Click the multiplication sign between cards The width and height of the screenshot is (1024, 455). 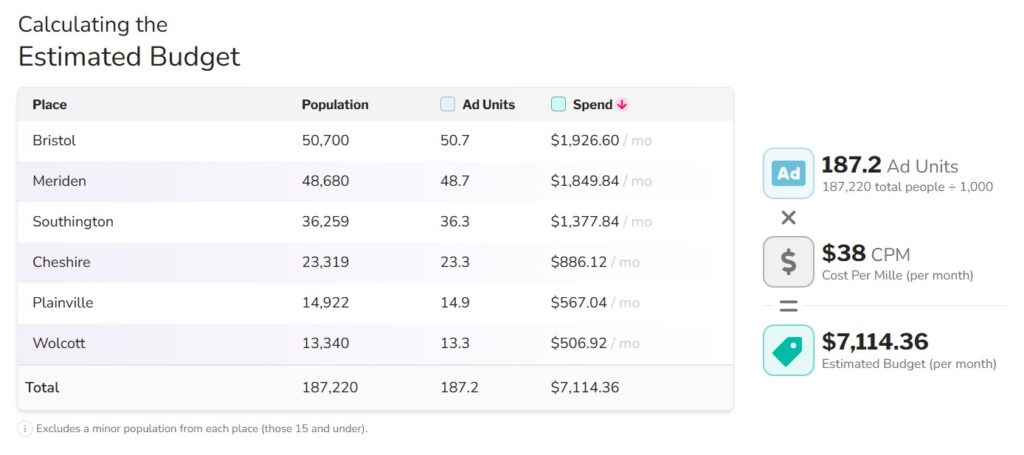pyautogui.click(x=788, y=218)
